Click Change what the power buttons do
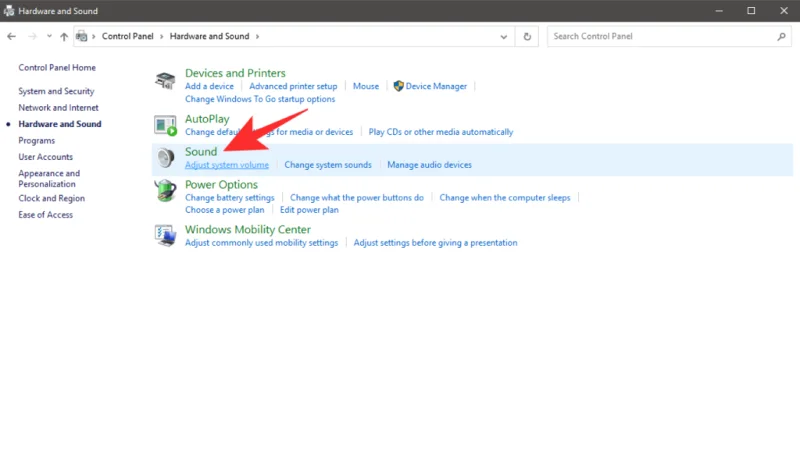The height and width of the screenshot is (450, 800). [x=357, y=198]
